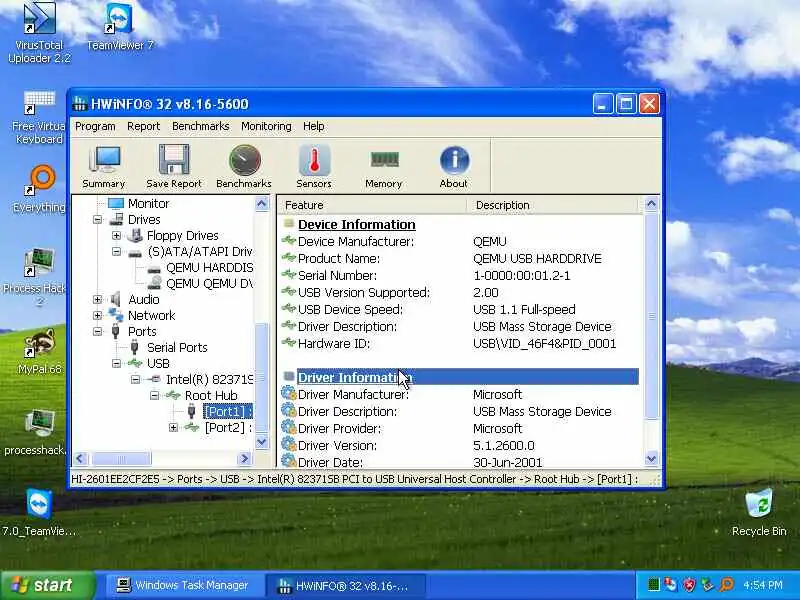This screenshot has height=600, width=800.
Task: Open Free Virtual Keyboard desktop icon
Action: [x=39, y=118]
